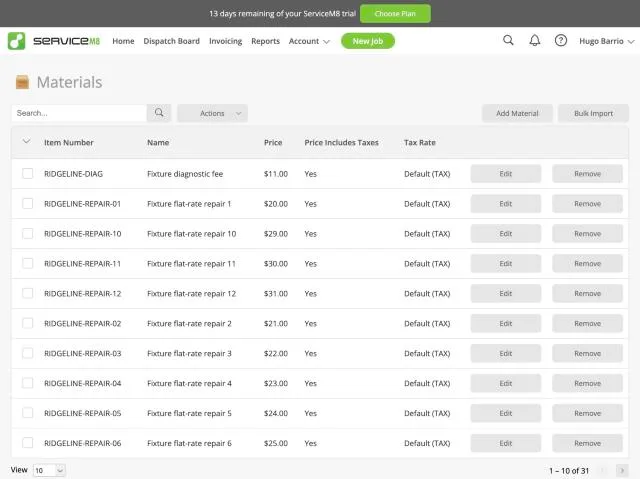640x479 pixels.
Task: Tick the RIDGELINE-REPAIR-01 checkbox
Action: [x=28, y=203]
